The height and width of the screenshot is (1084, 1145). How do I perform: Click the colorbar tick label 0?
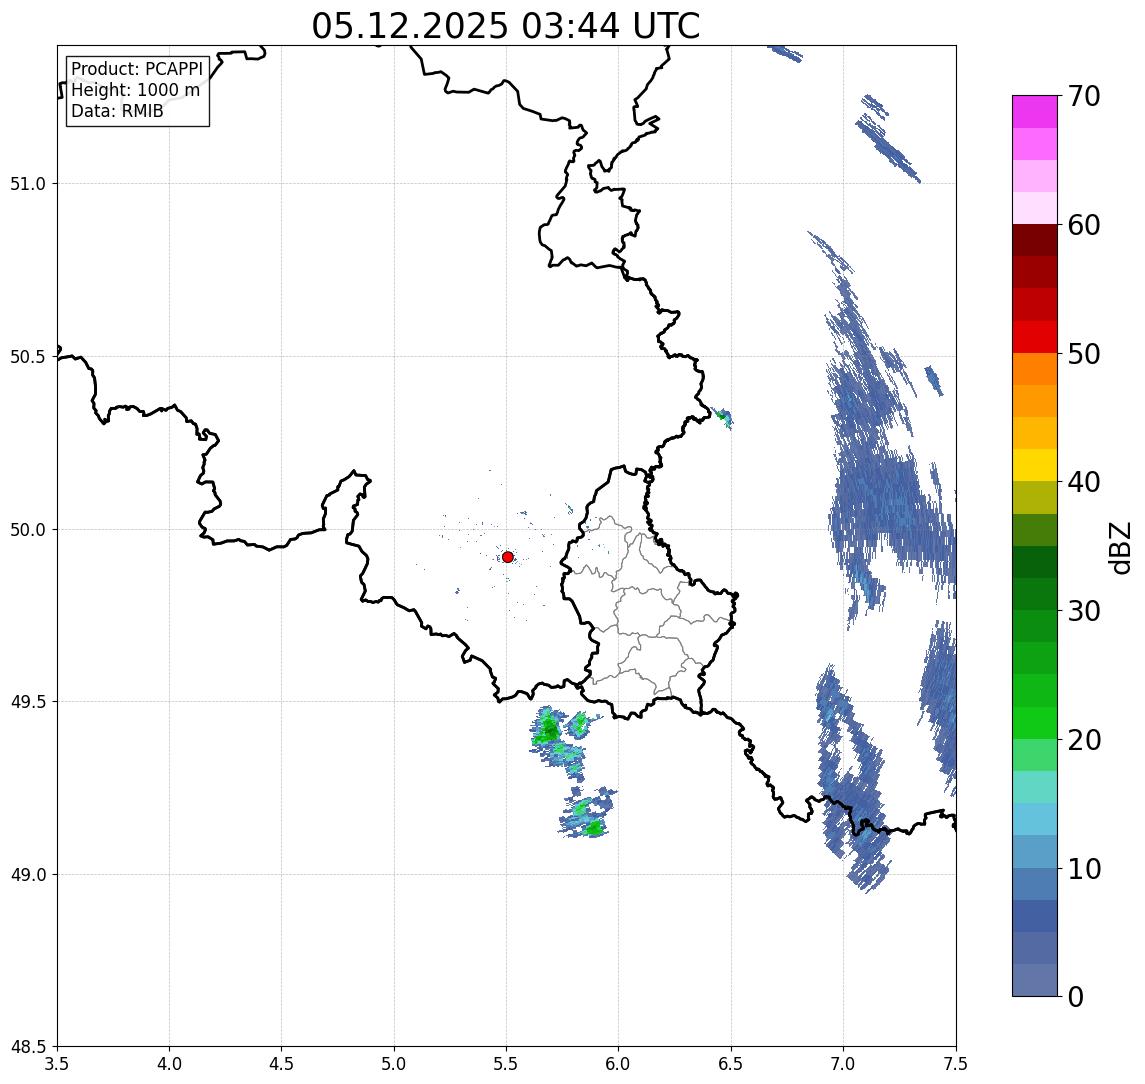[x=1076, y=997]
